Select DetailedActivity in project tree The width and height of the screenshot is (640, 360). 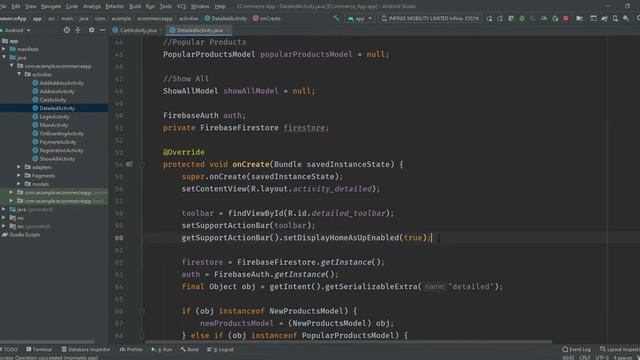[x=53, y=108]
